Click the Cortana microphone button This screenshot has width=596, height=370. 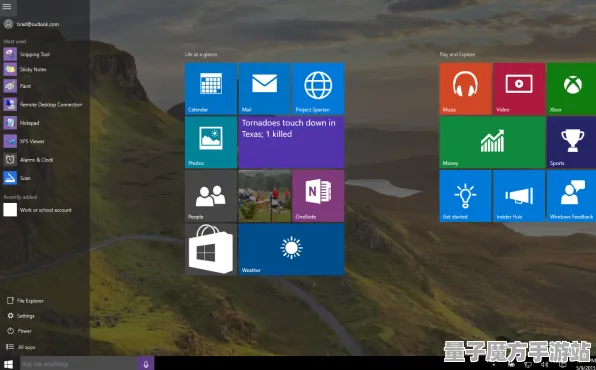(146, 364)
